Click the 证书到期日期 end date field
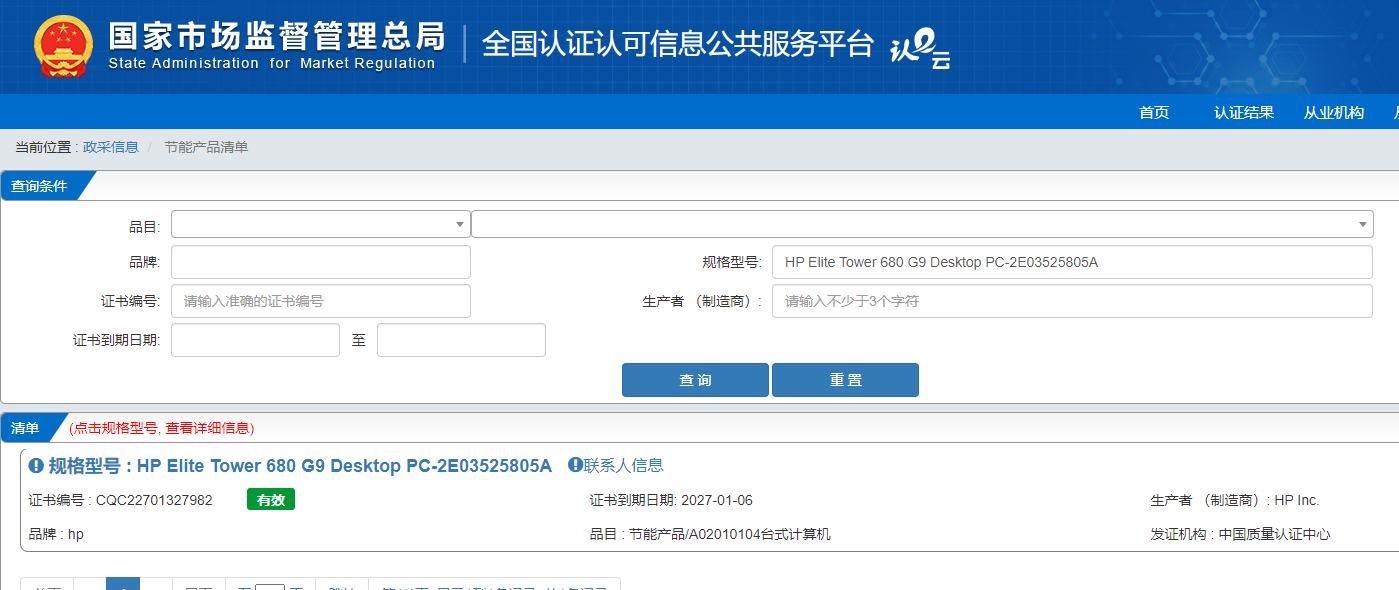 coord(461,340)
